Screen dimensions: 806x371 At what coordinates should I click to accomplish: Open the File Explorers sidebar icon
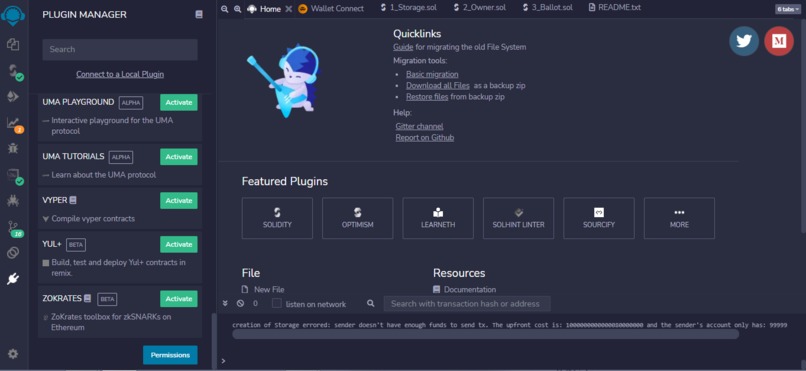tap(13, 45)
